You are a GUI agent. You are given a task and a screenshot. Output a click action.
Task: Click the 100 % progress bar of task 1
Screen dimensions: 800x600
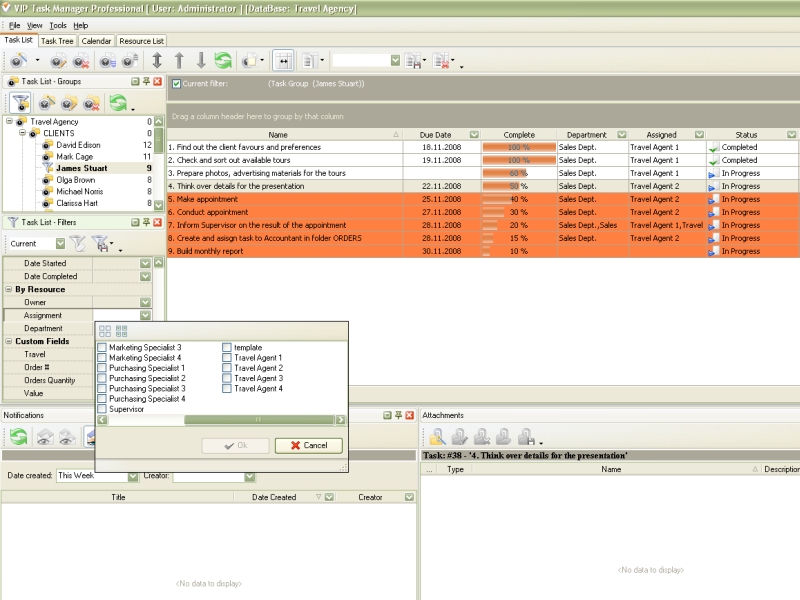519,147
